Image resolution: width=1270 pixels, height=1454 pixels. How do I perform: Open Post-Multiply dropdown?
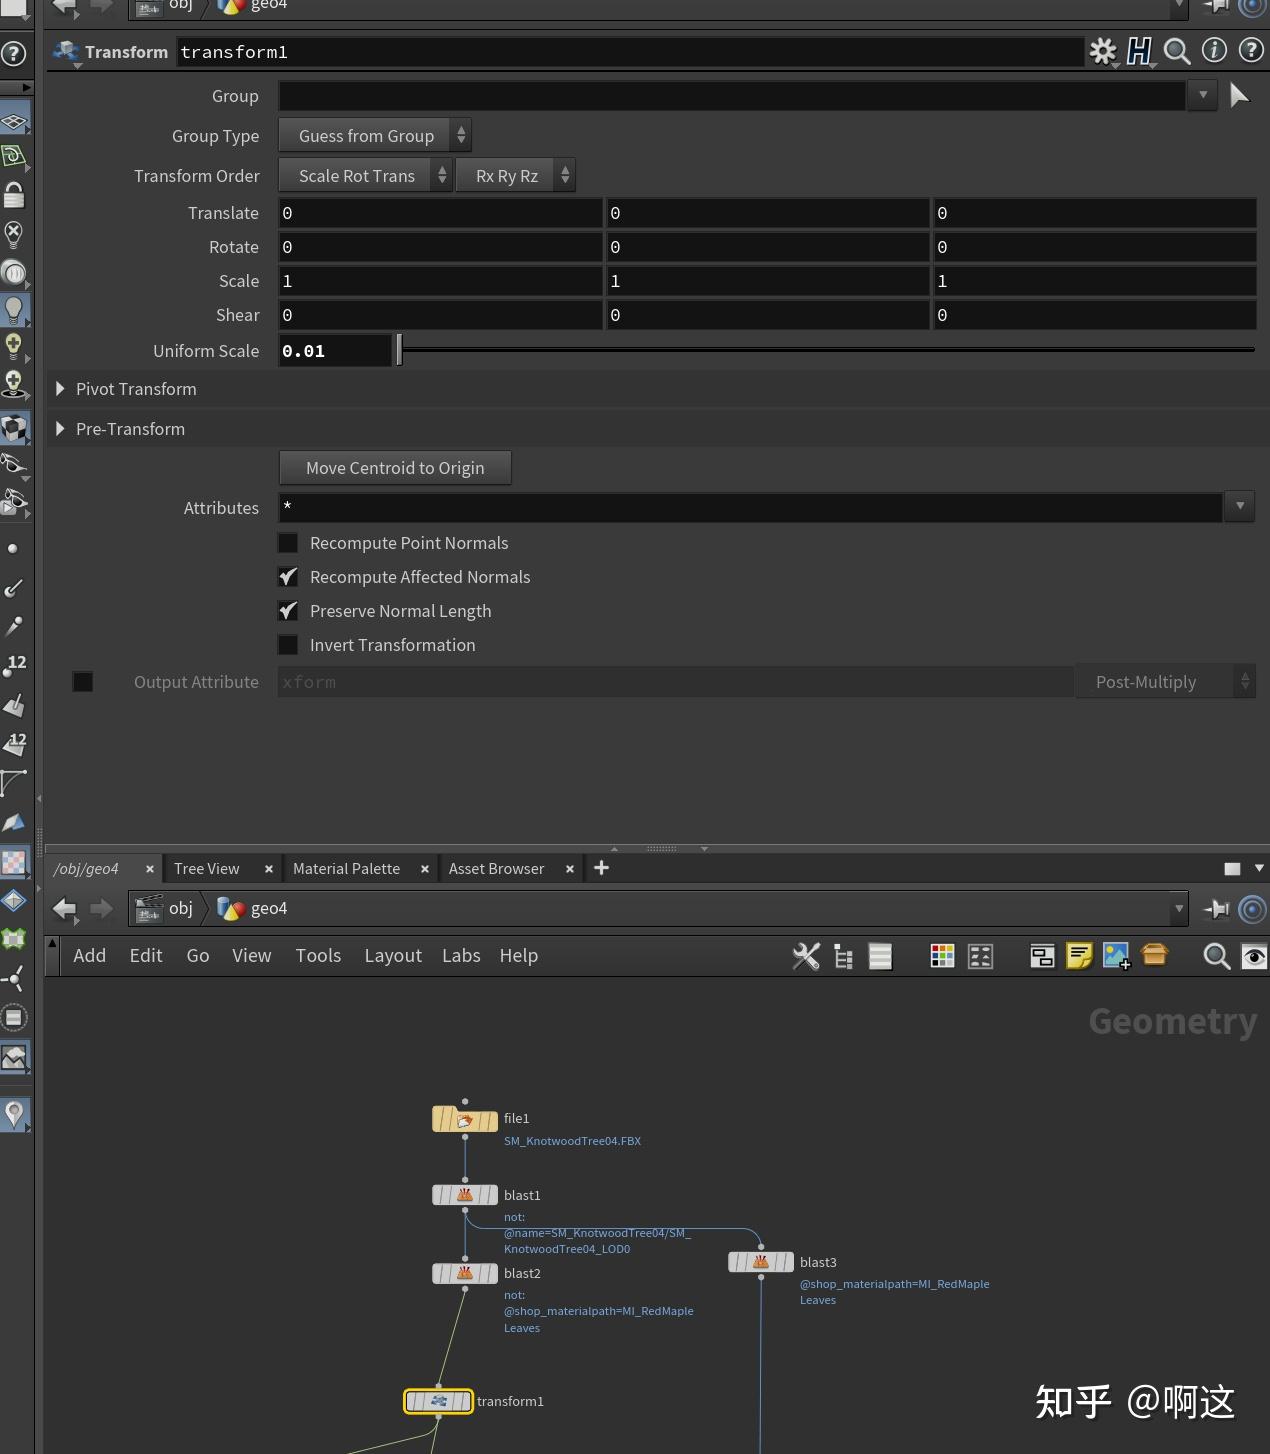[1165, 682]
